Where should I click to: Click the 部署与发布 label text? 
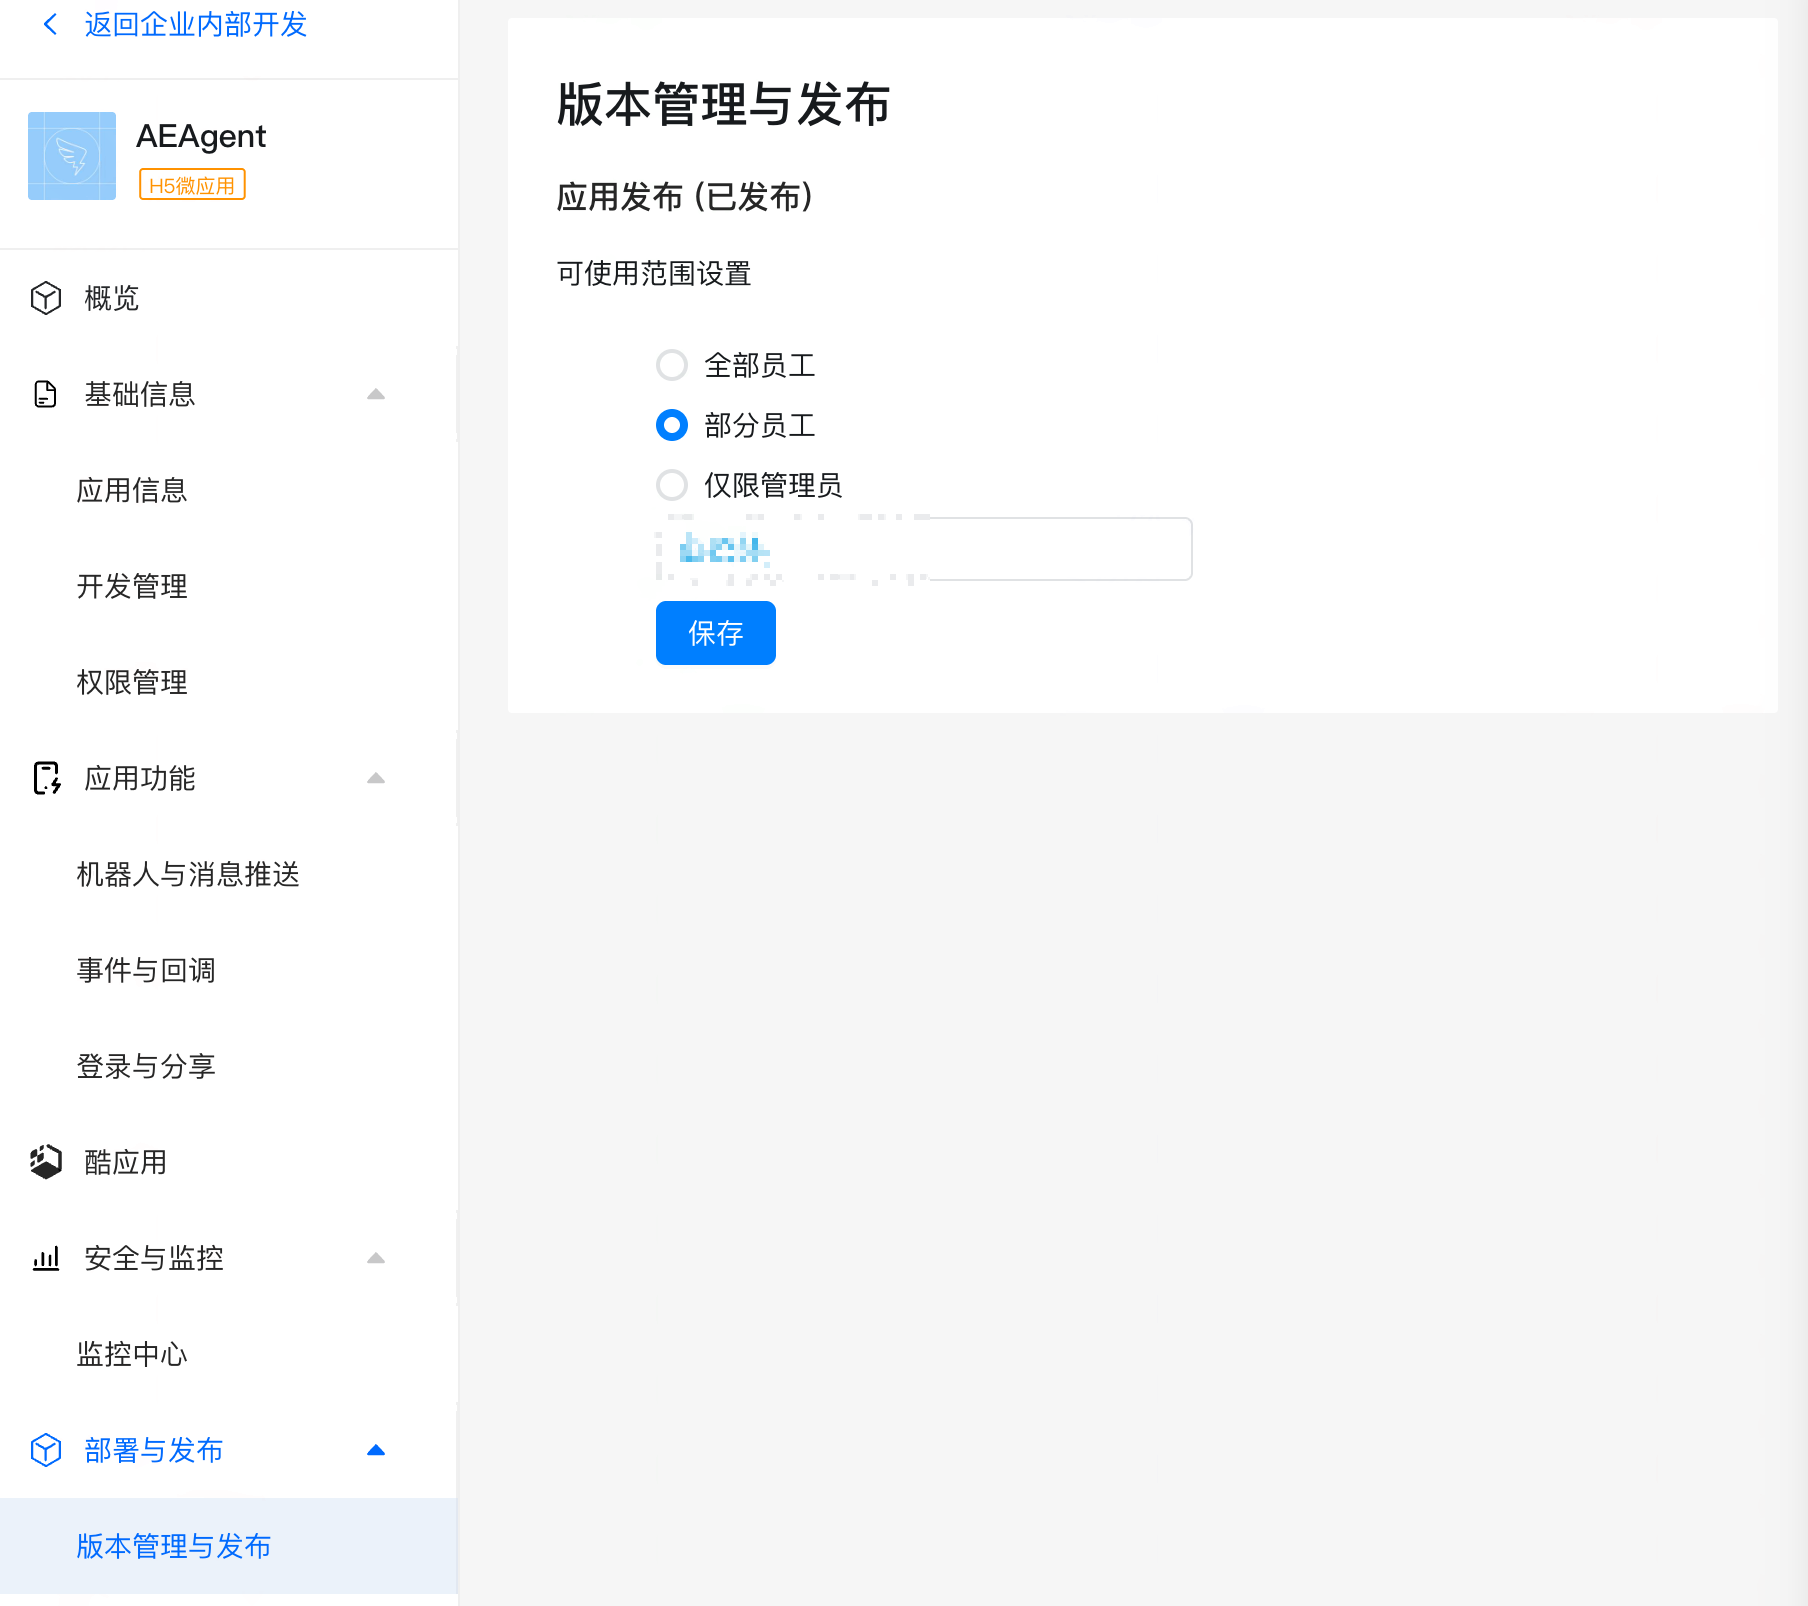pyautogui.click(x=154, y=1450)
